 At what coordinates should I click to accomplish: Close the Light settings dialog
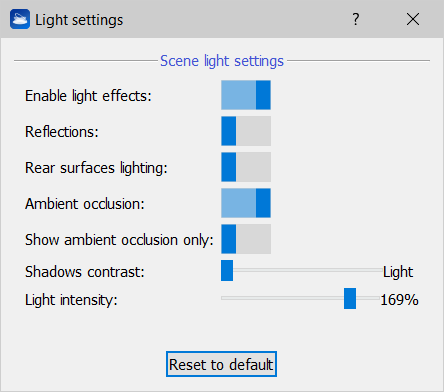pos(413,19)
